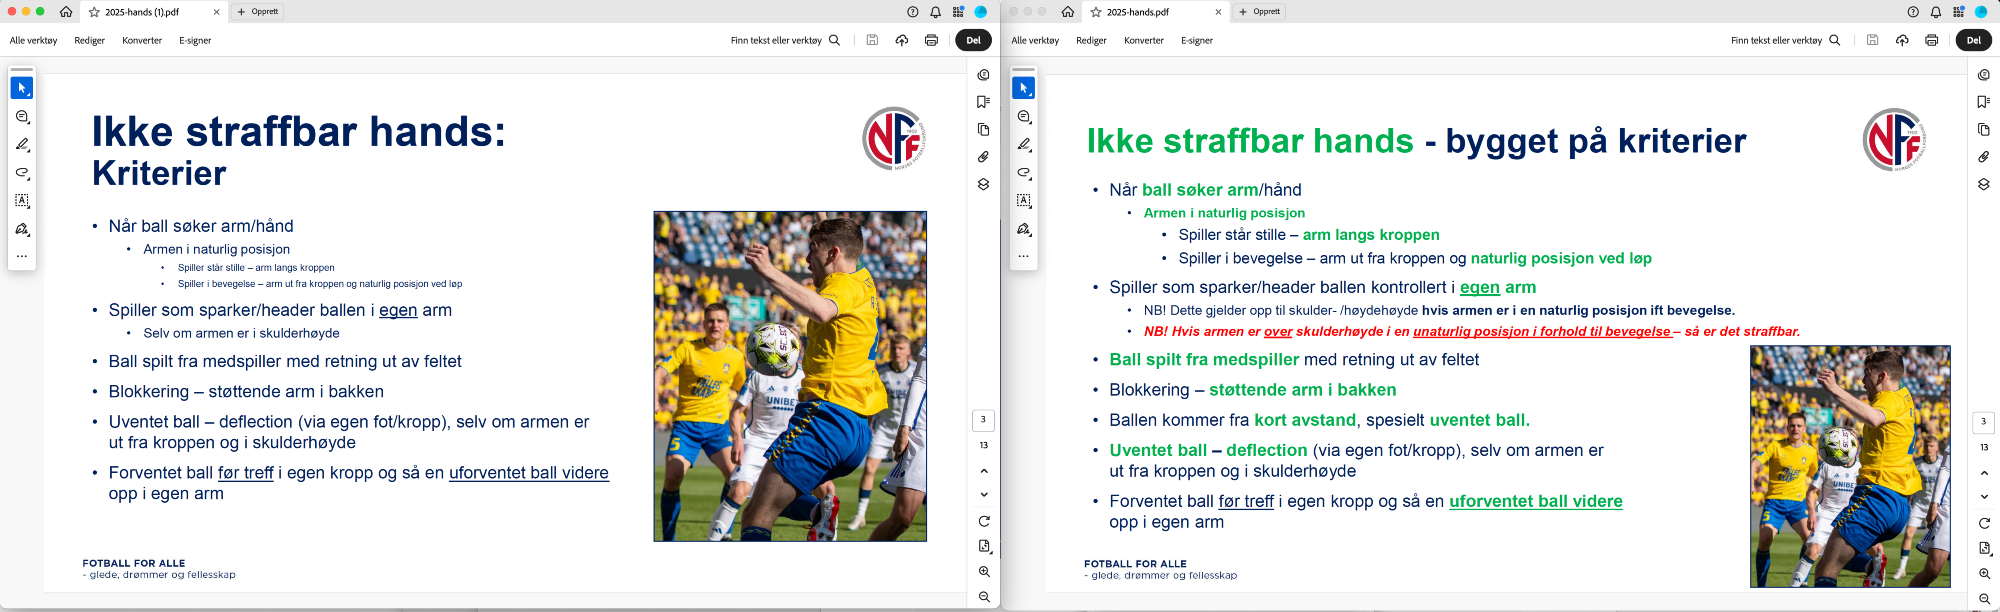Go to next page arrow in 2025-hands (1).pdf window

click(984, 495)
